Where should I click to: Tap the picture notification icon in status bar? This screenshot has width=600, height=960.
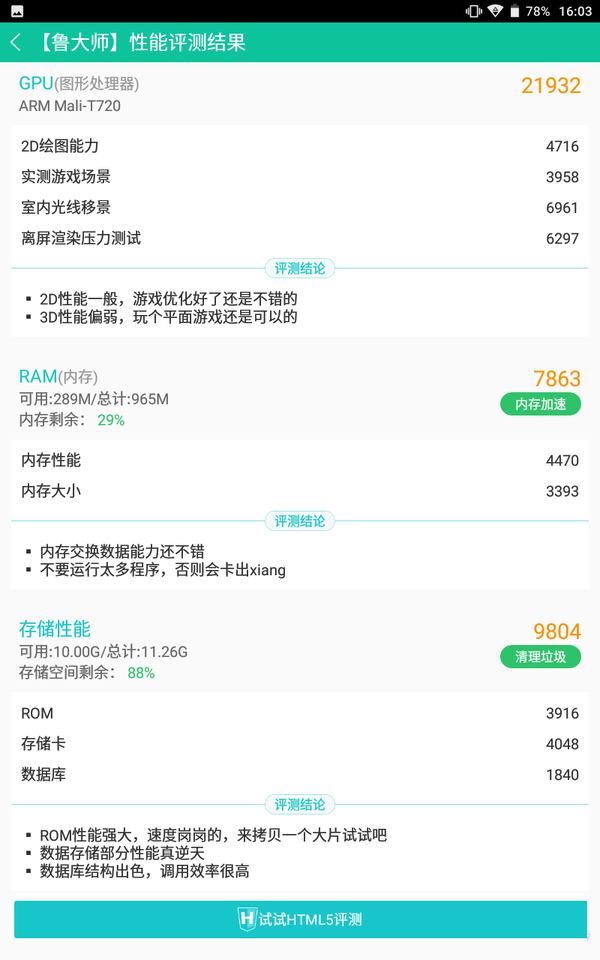point(17,11)
